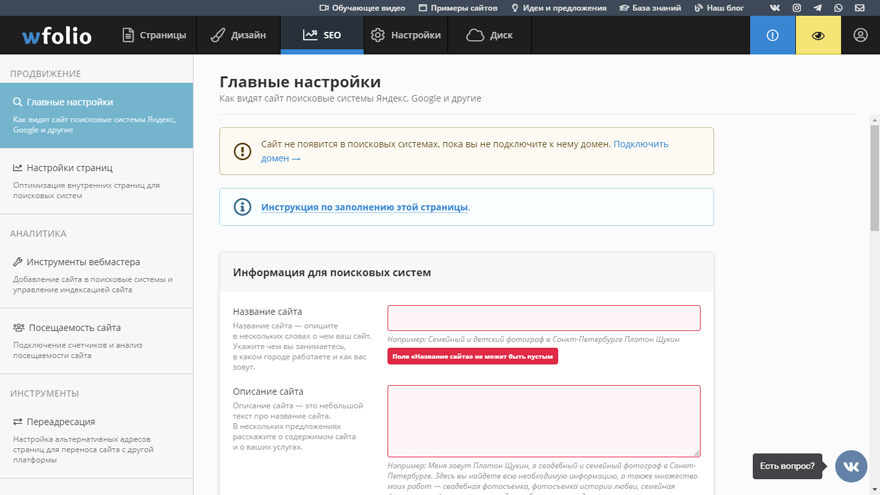Open the Instagram icon in top bar
This screenshot has width=880, height=495.
(796, 8)
